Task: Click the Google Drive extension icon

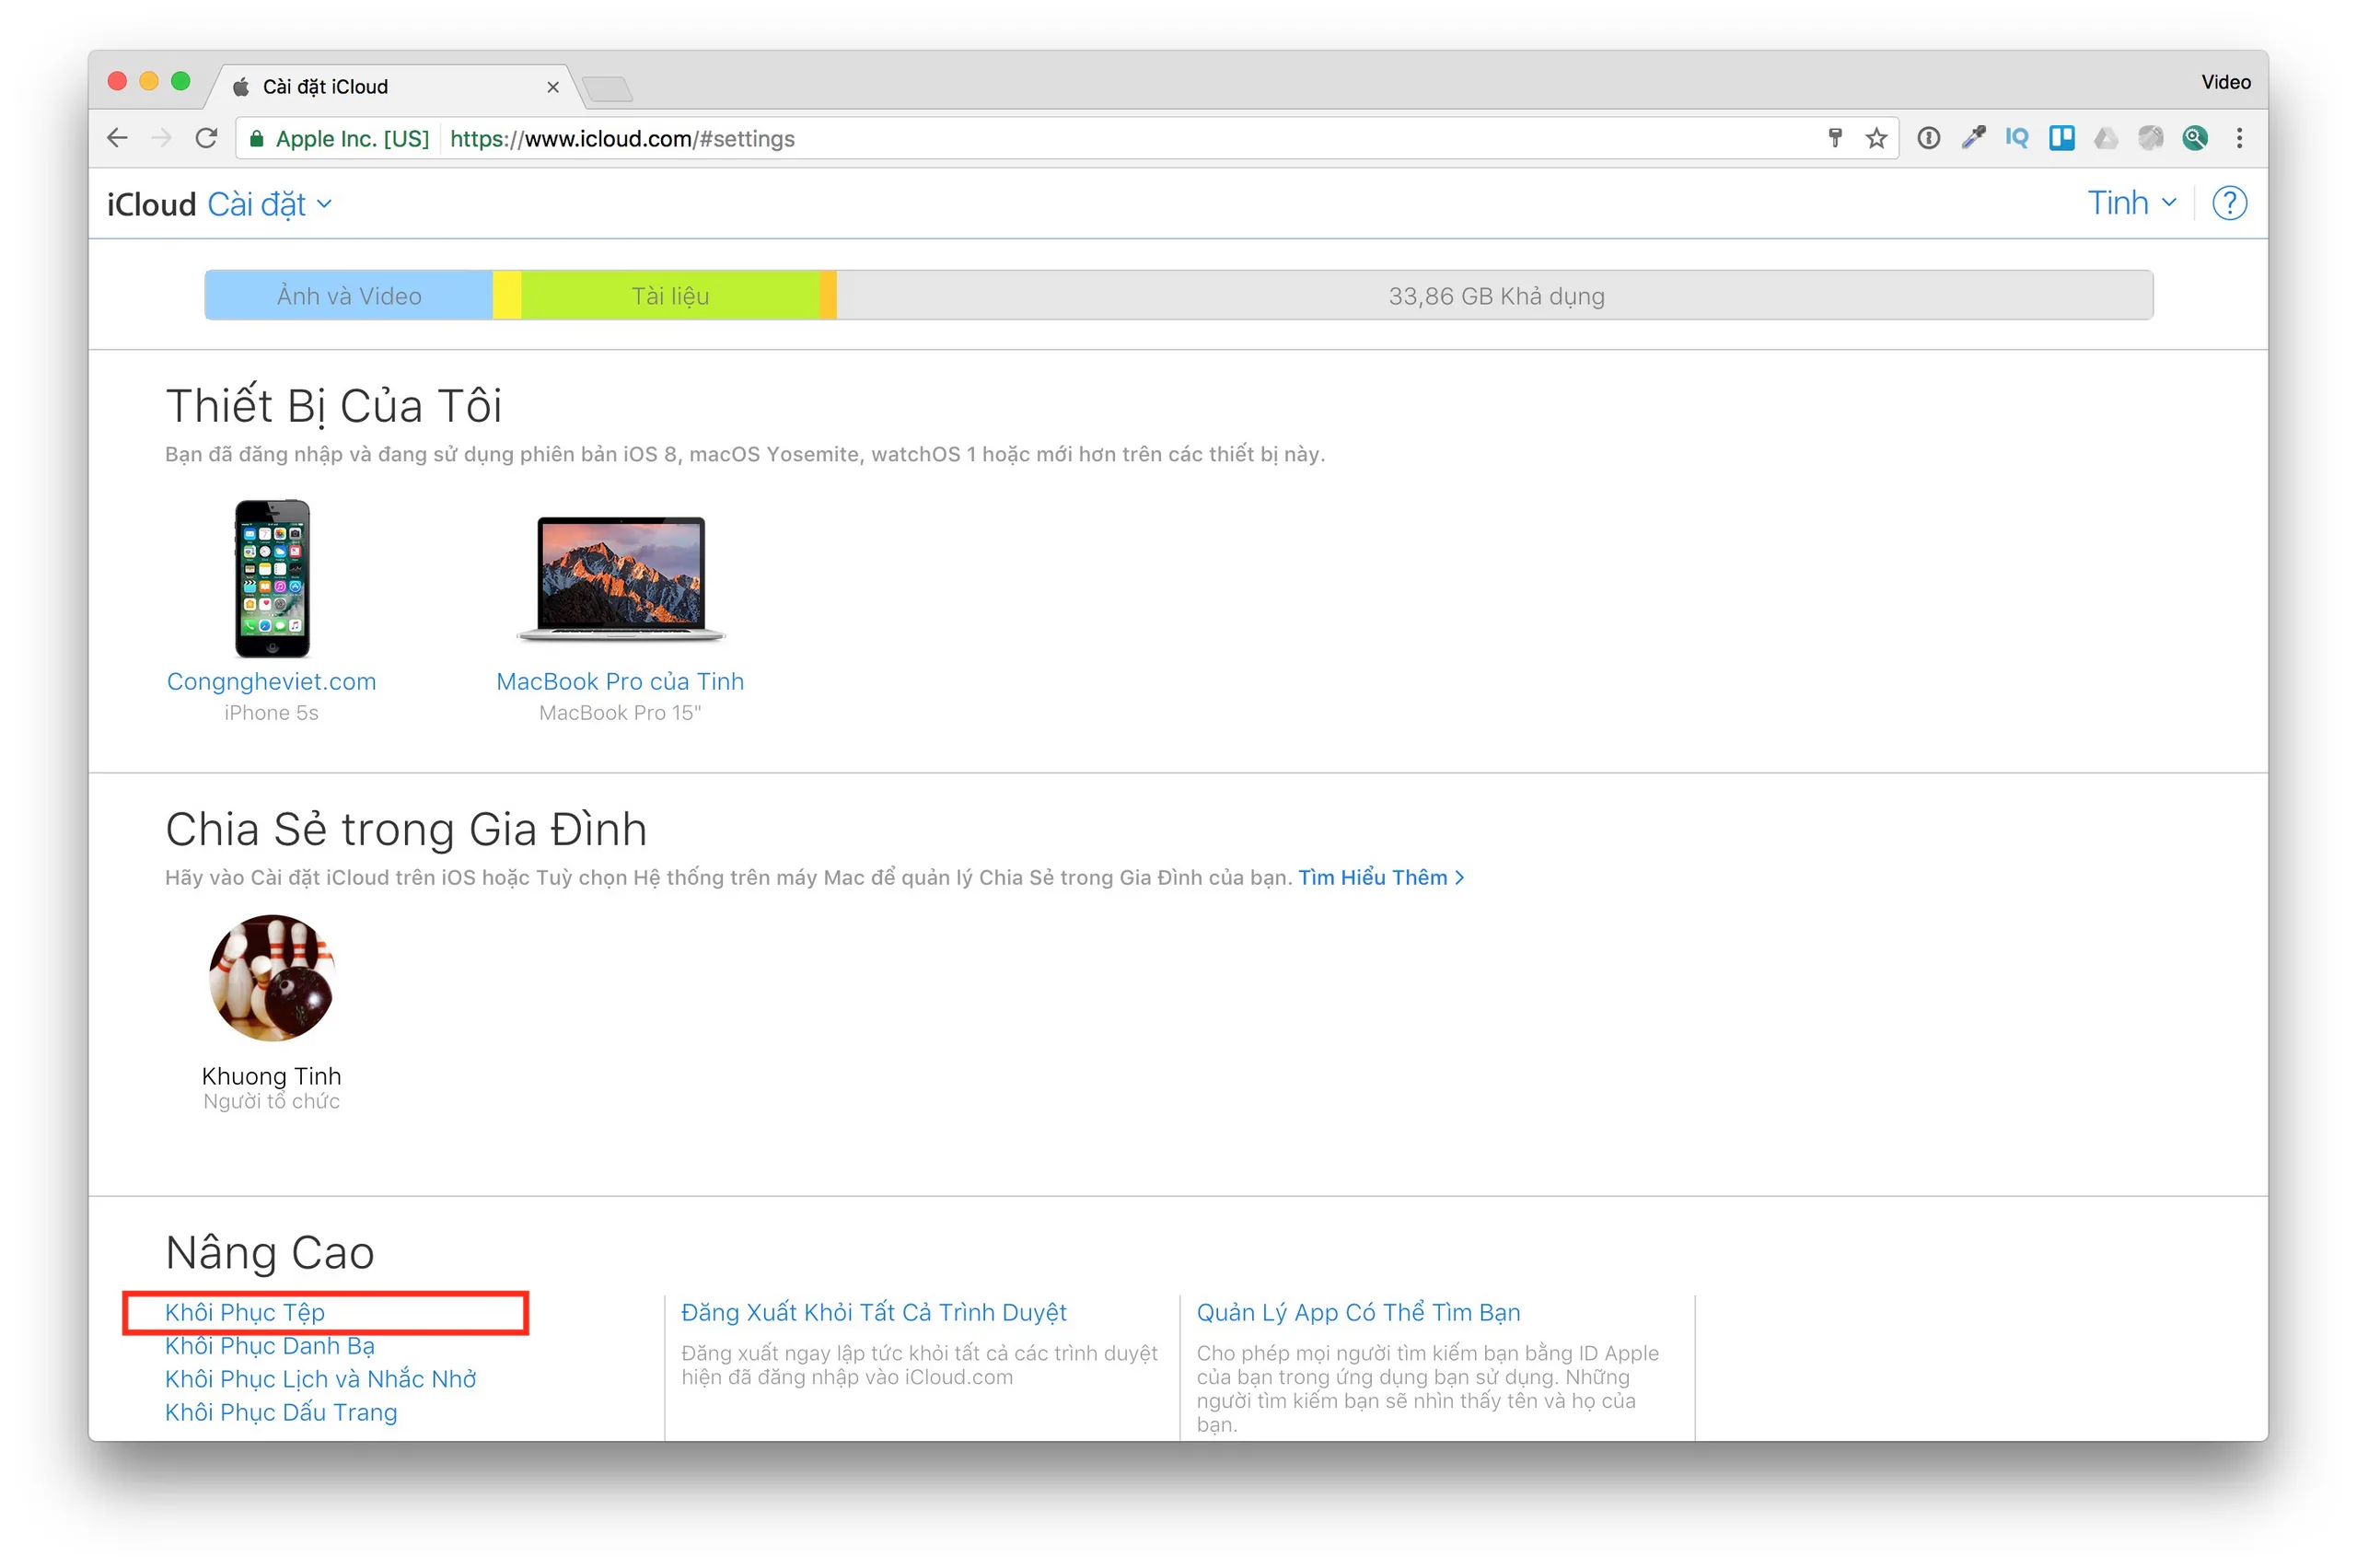Action: (x=2106, y=138)
